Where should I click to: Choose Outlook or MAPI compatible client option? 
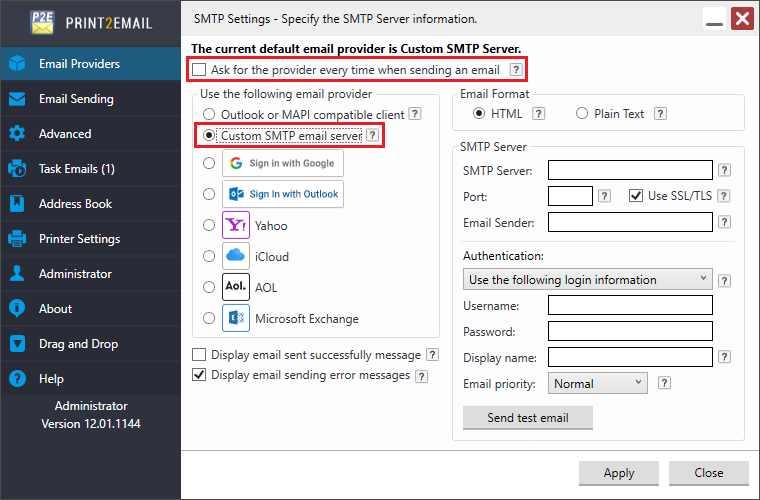[209, 114]
